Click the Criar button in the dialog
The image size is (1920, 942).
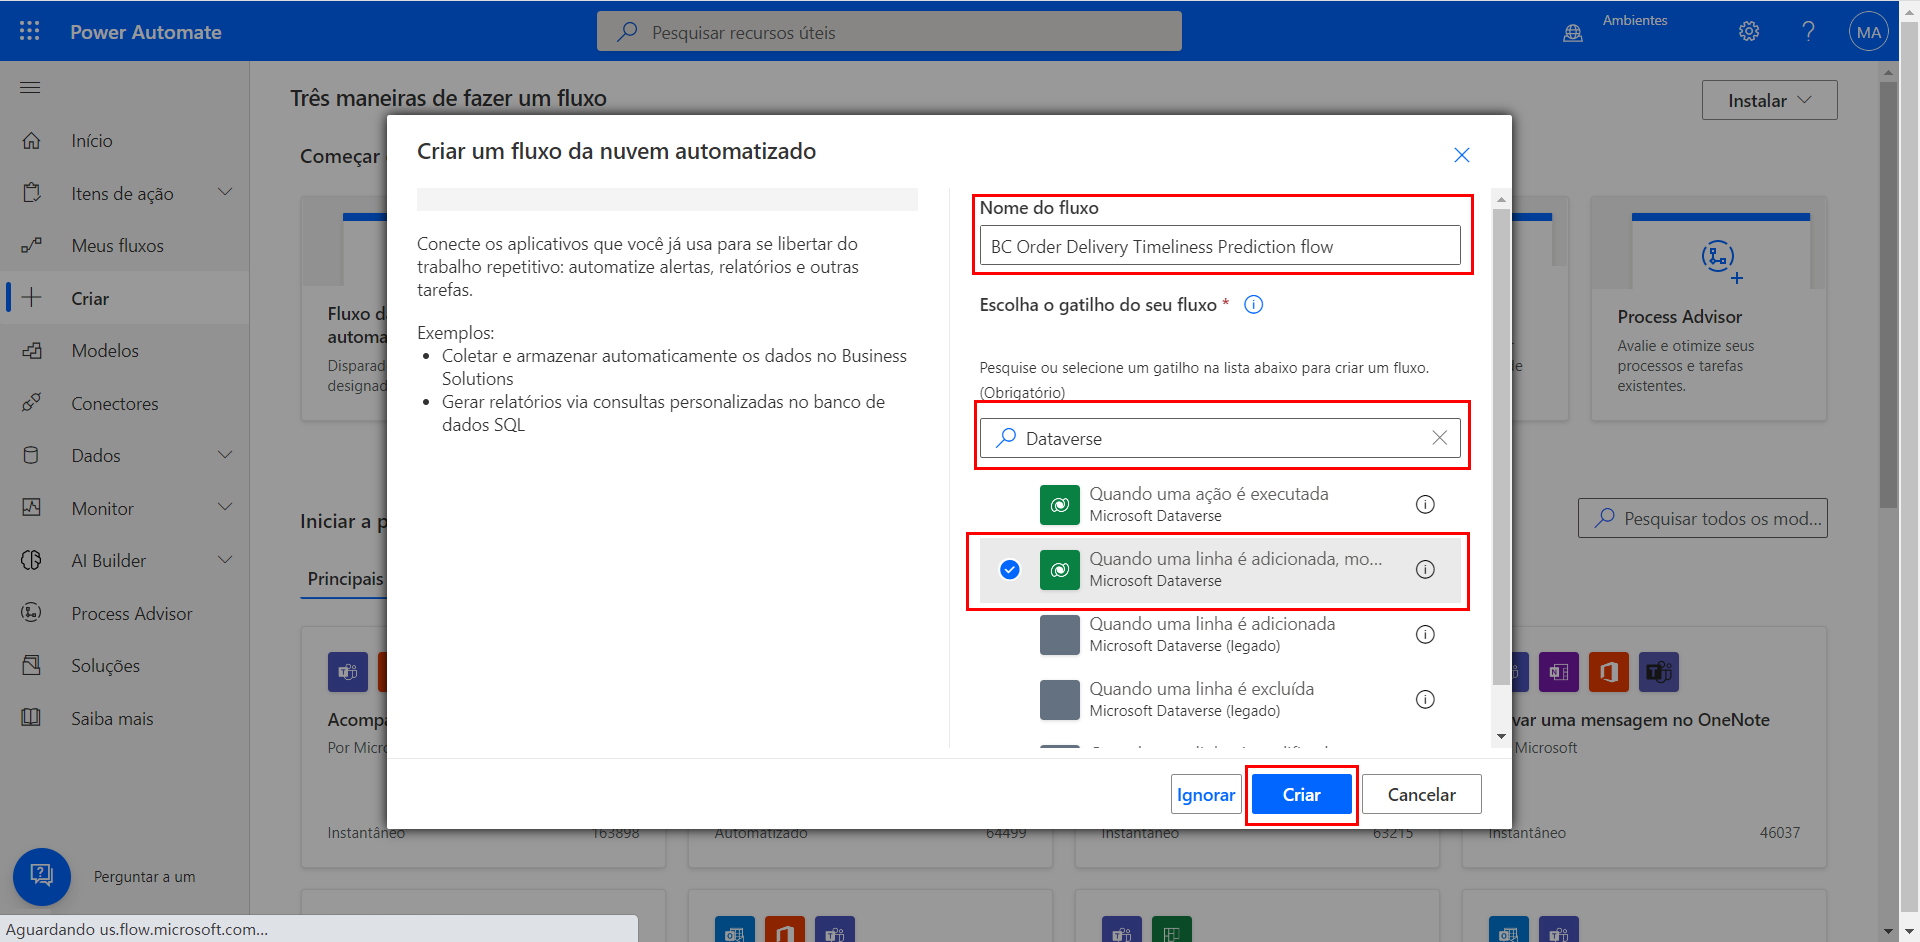pos(1301,795)
